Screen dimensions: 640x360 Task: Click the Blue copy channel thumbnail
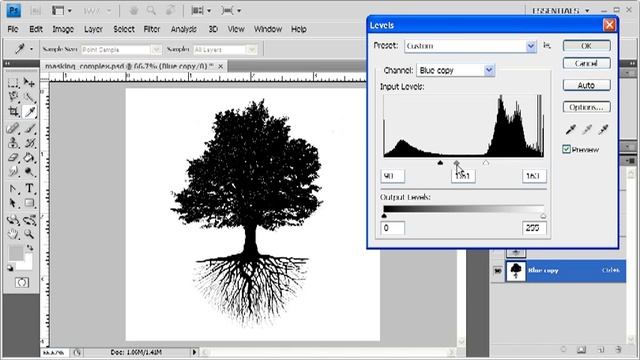point(516,271)
